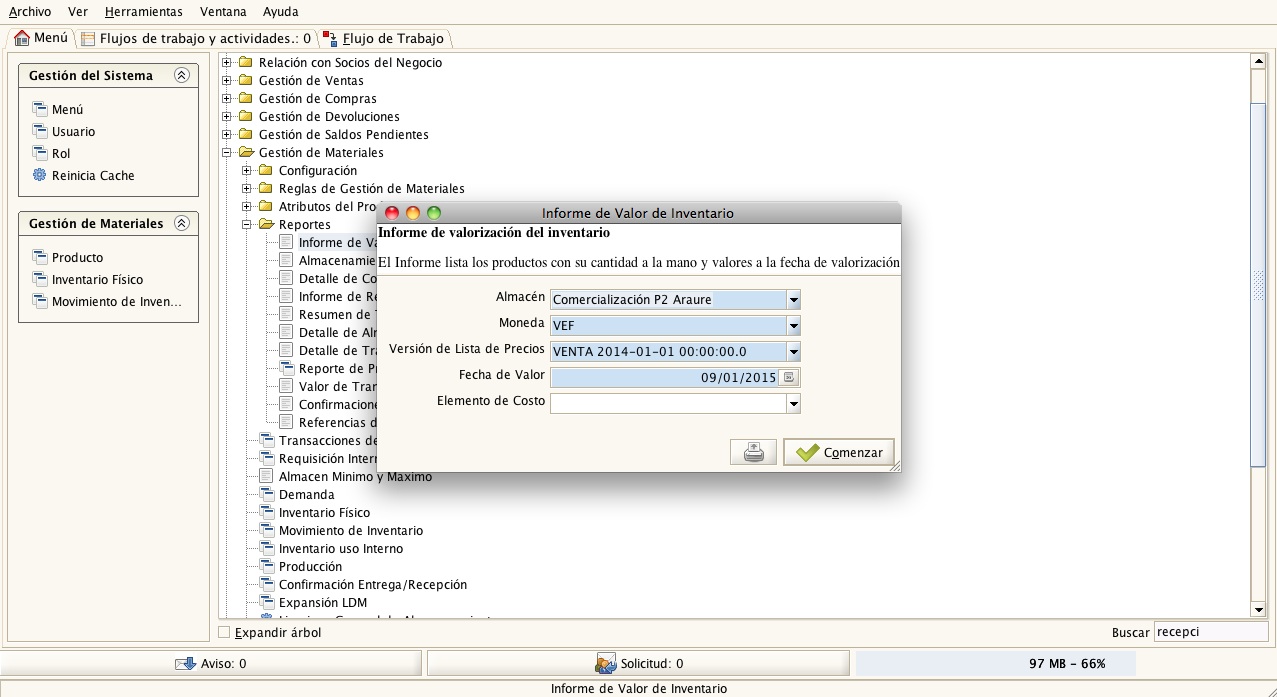Click the tree scrollbar up arrow
This screenshot has height=697, width=1277.
point(1259,61)
